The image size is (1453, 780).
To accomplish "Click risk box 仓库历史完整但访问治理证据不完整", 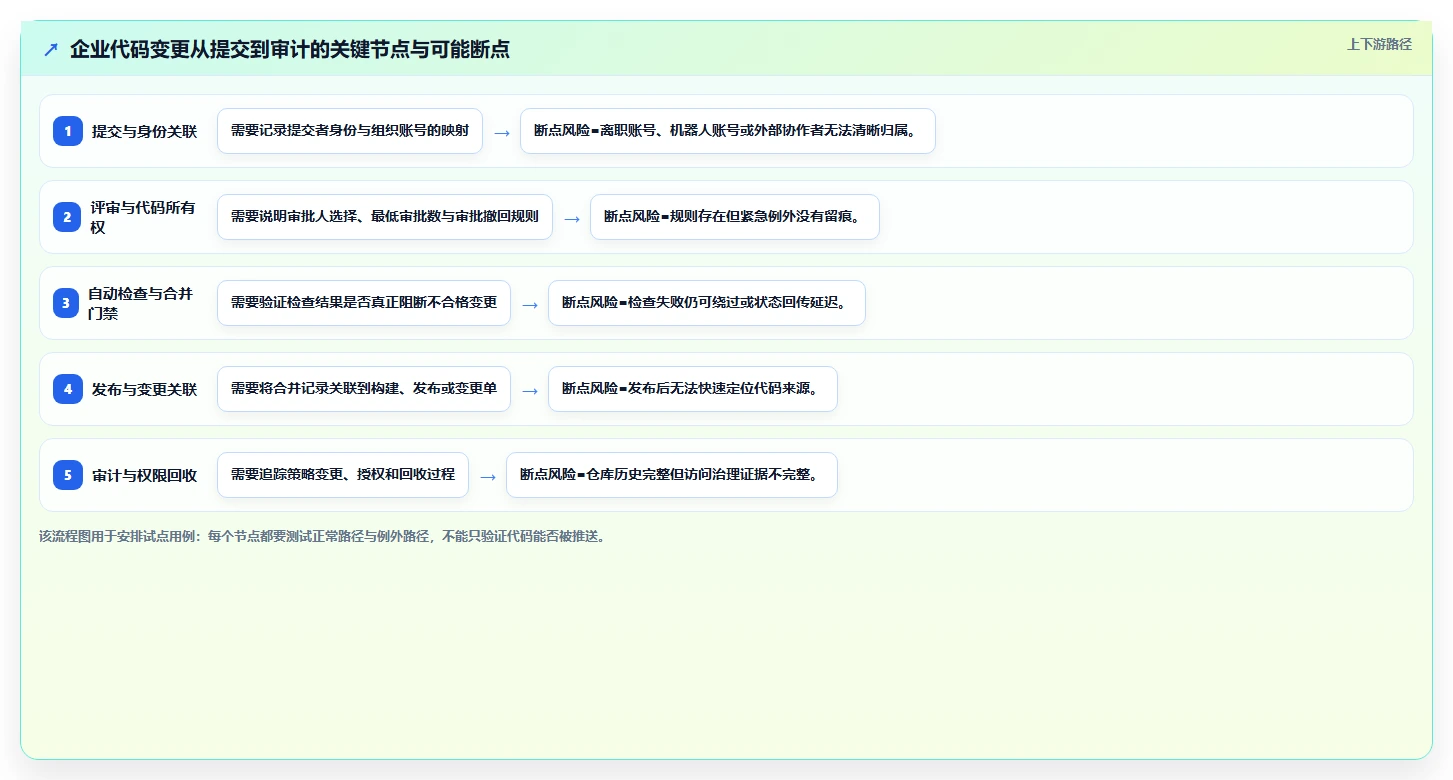I will pyautogui.click(x=672, y=475).
